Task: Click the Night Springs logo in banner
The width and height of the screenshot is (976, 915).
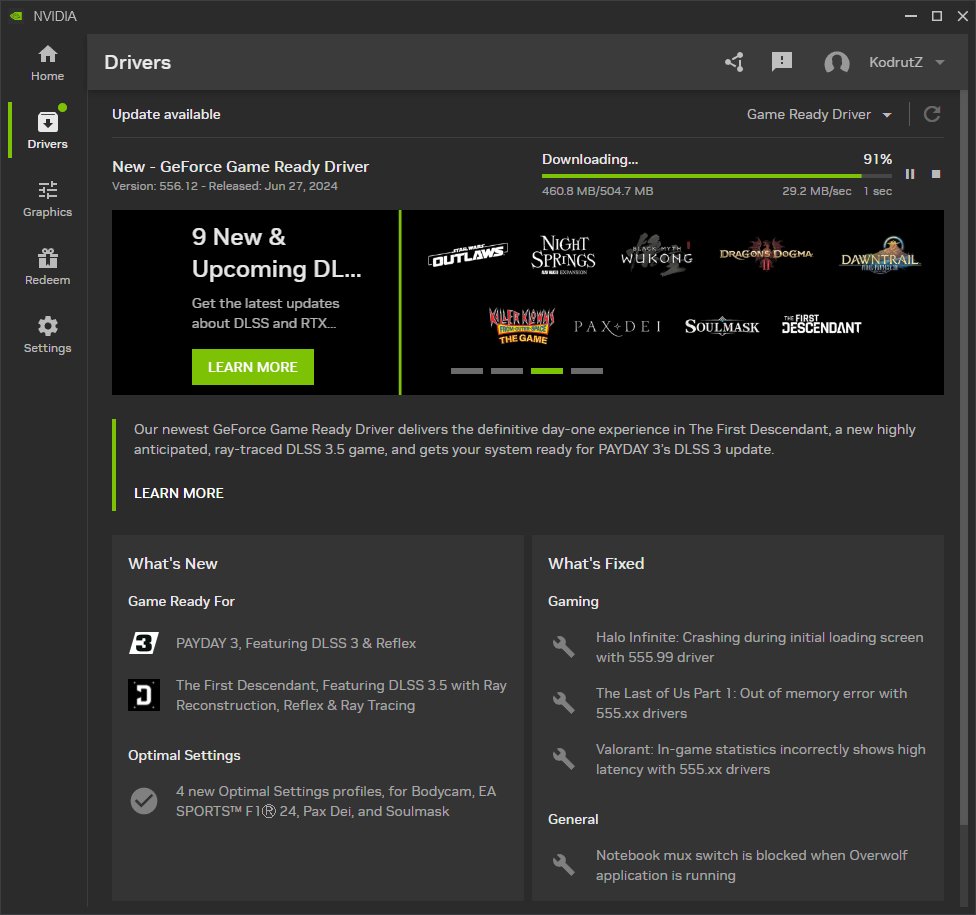Action: 563,254
